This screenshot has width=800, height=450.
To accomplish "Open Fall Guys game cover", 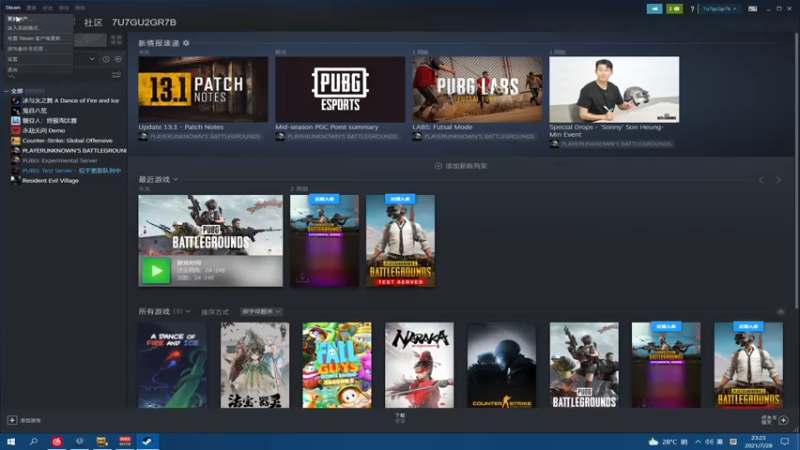I will (337, 365).
